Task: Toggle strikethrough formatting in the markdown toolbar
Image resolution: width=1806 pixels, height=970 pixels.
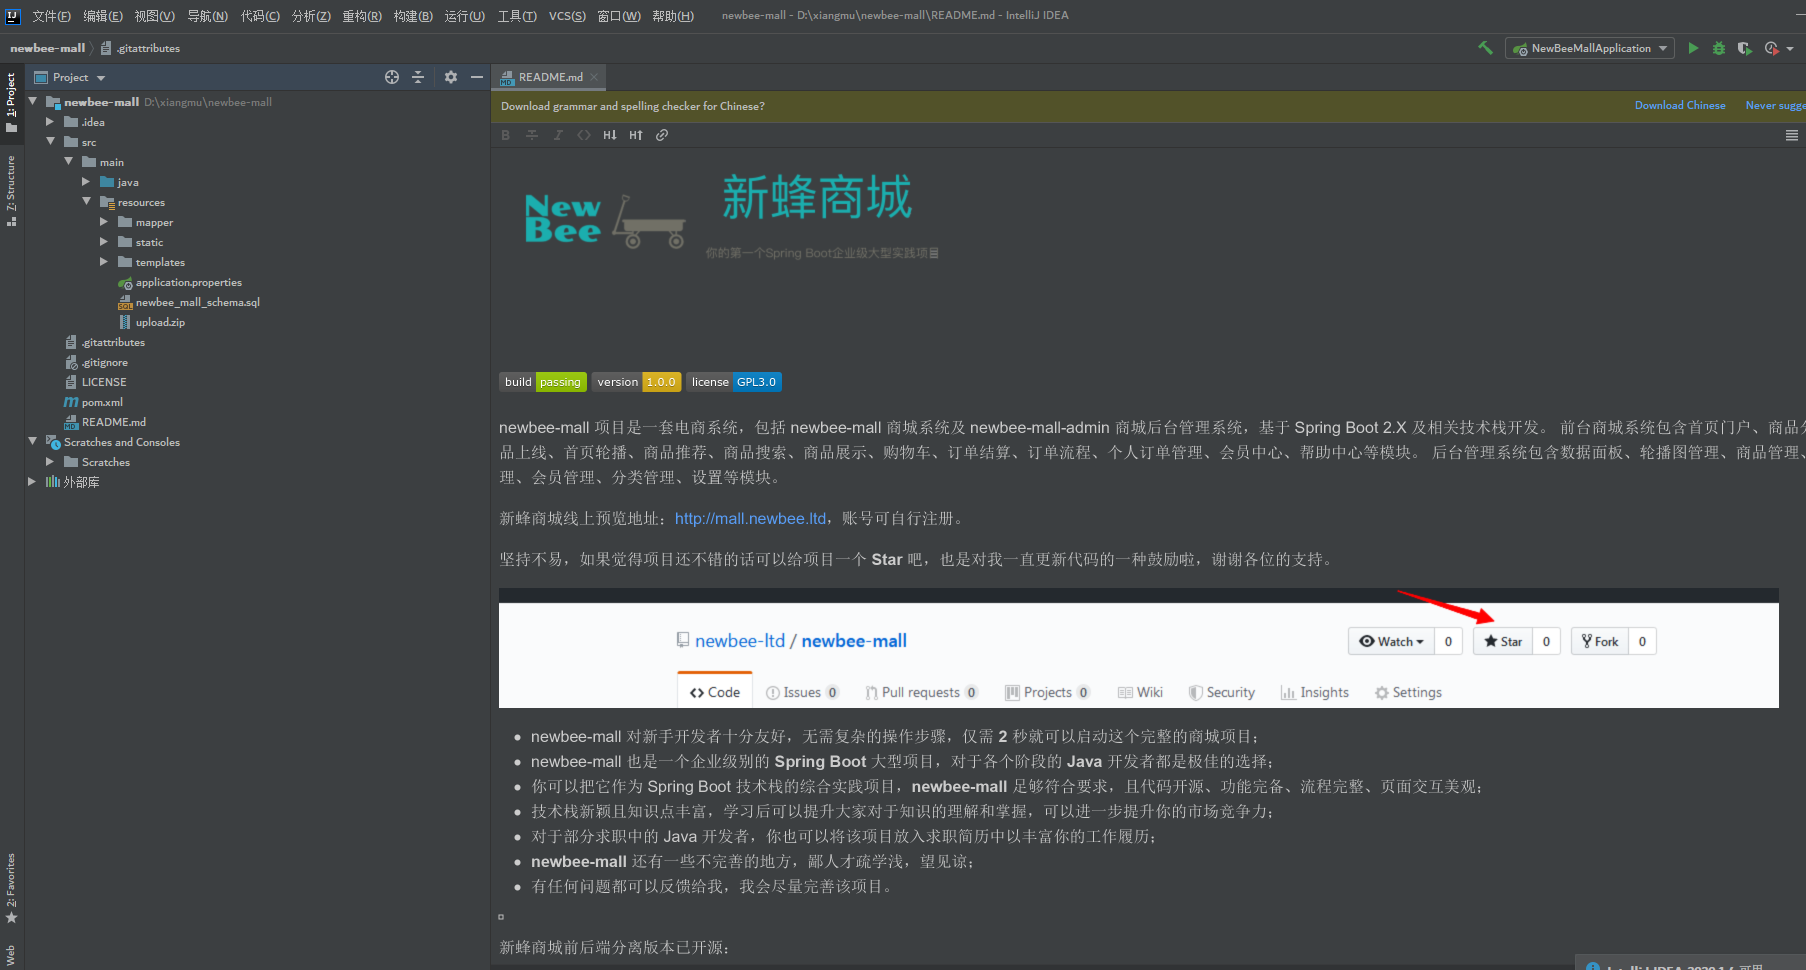Action: tap(531, 134)
